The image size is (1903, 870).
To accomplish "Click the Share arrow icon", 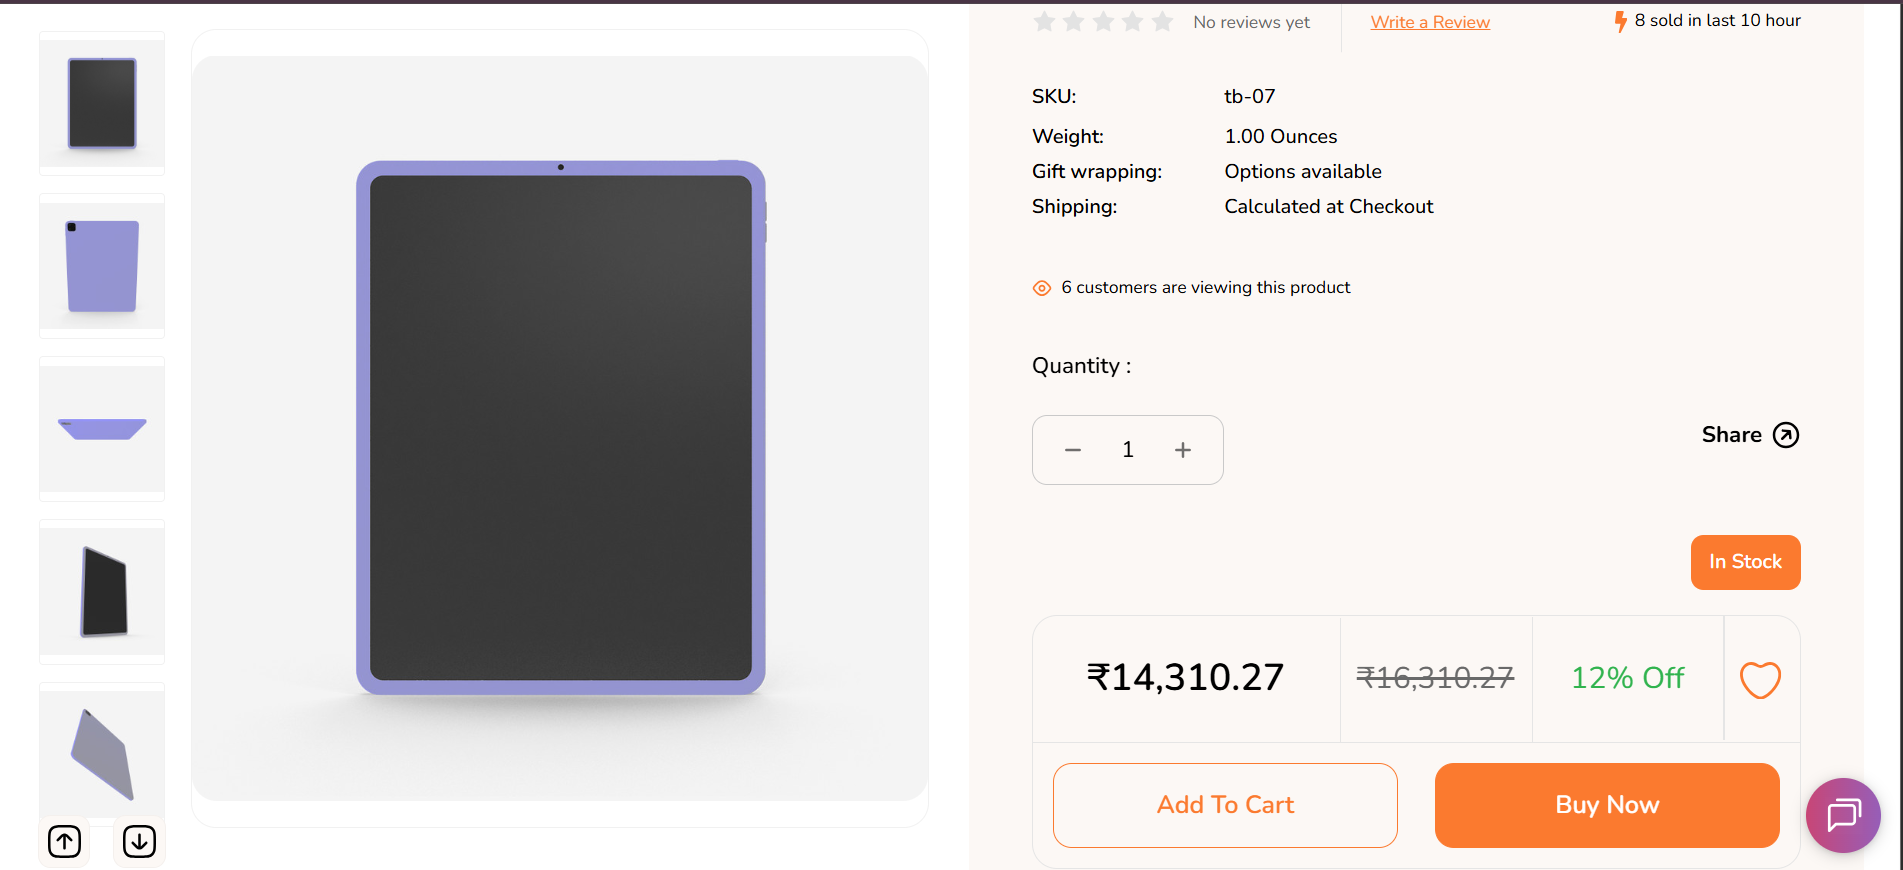I will pyautogui.click(x=1786, y=435).
